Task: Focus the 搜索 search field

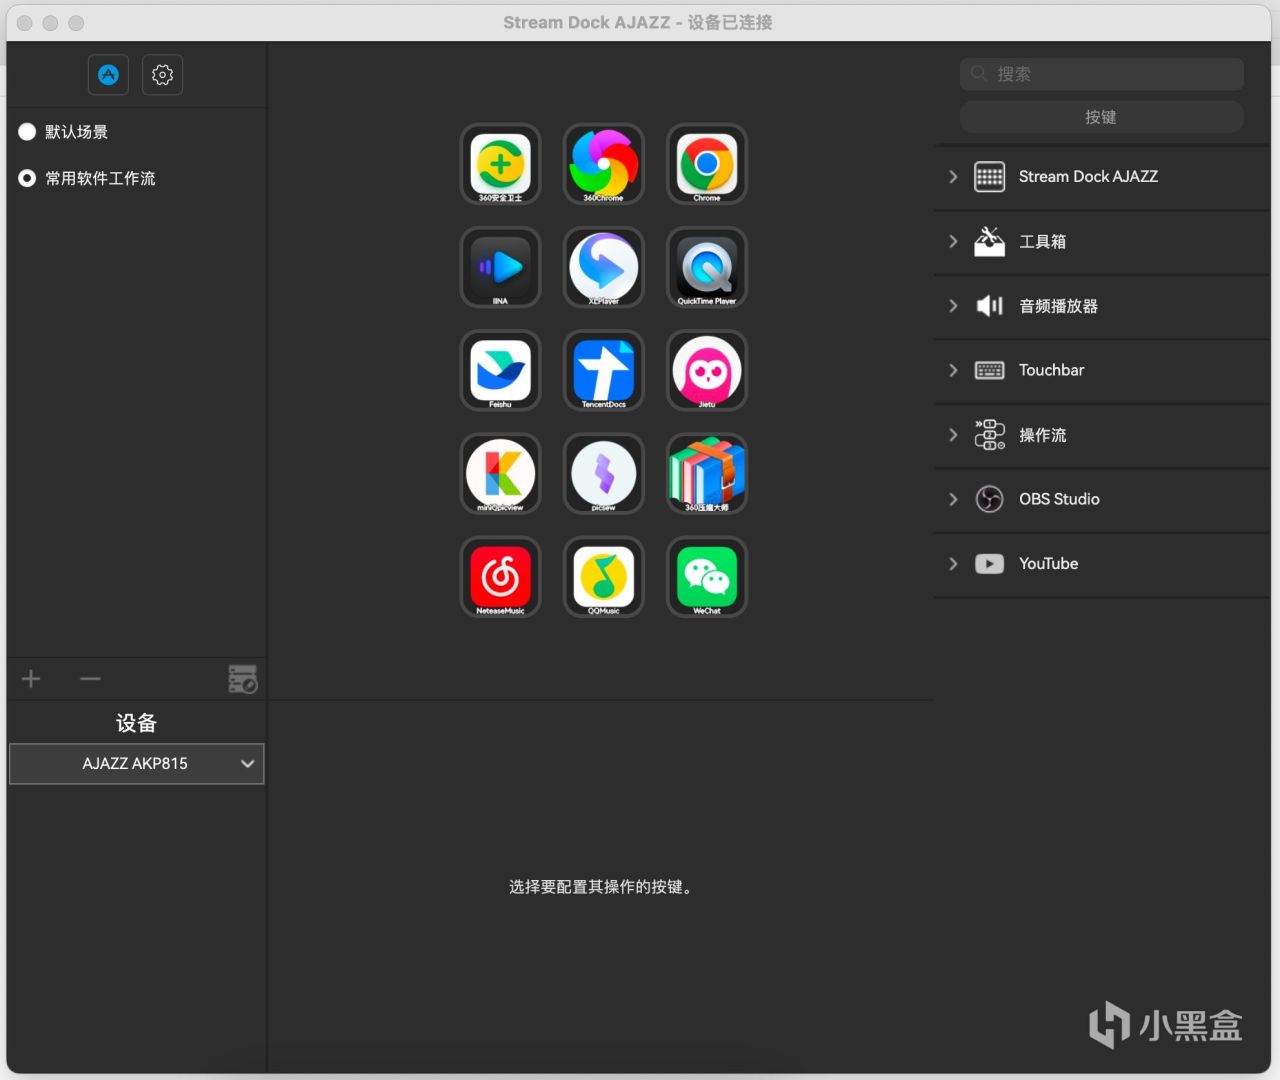Action: 1101,74
